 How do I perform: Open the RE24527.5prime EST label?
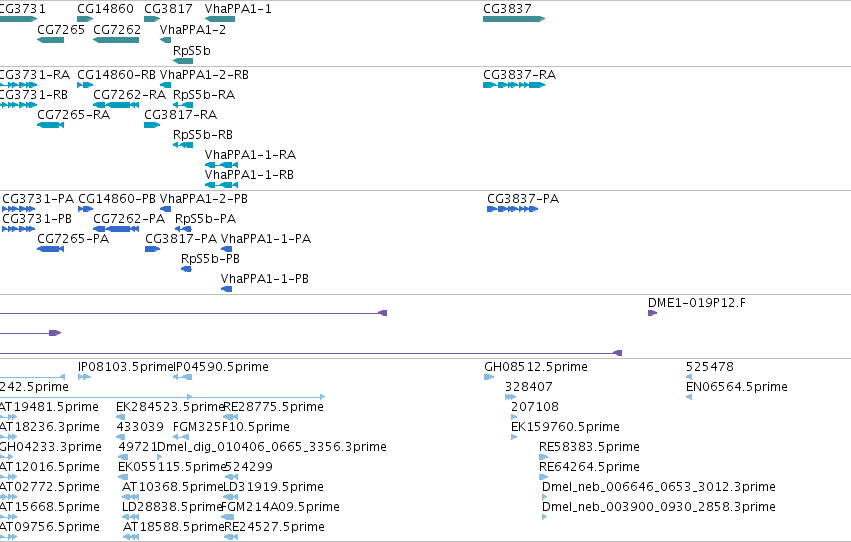[x=275, y=527]
